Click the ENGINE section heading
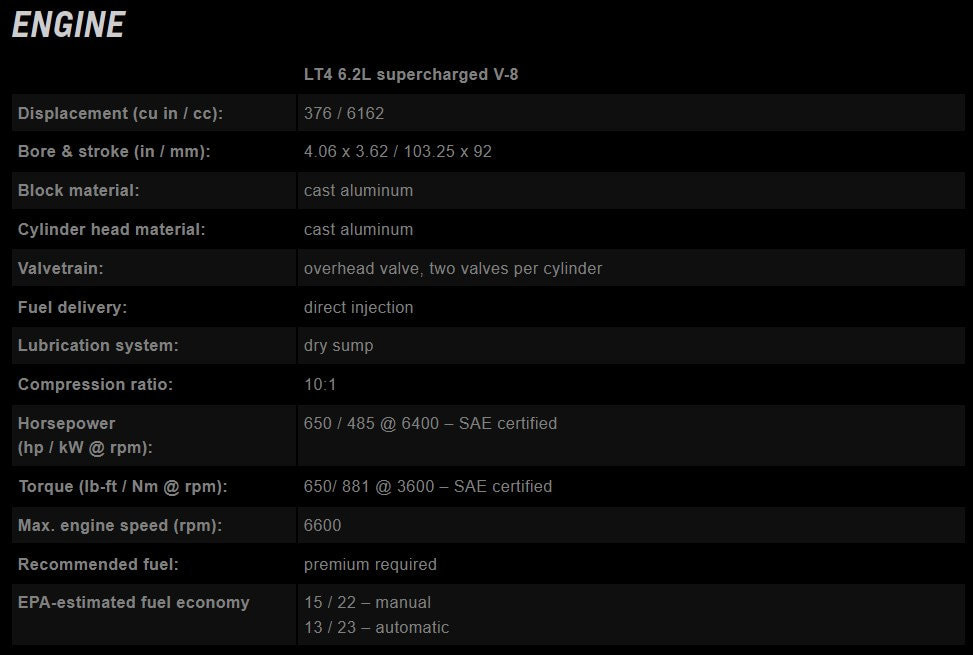Image resolution: width=973 pixels, height=655 pixels. pos(68,25)
